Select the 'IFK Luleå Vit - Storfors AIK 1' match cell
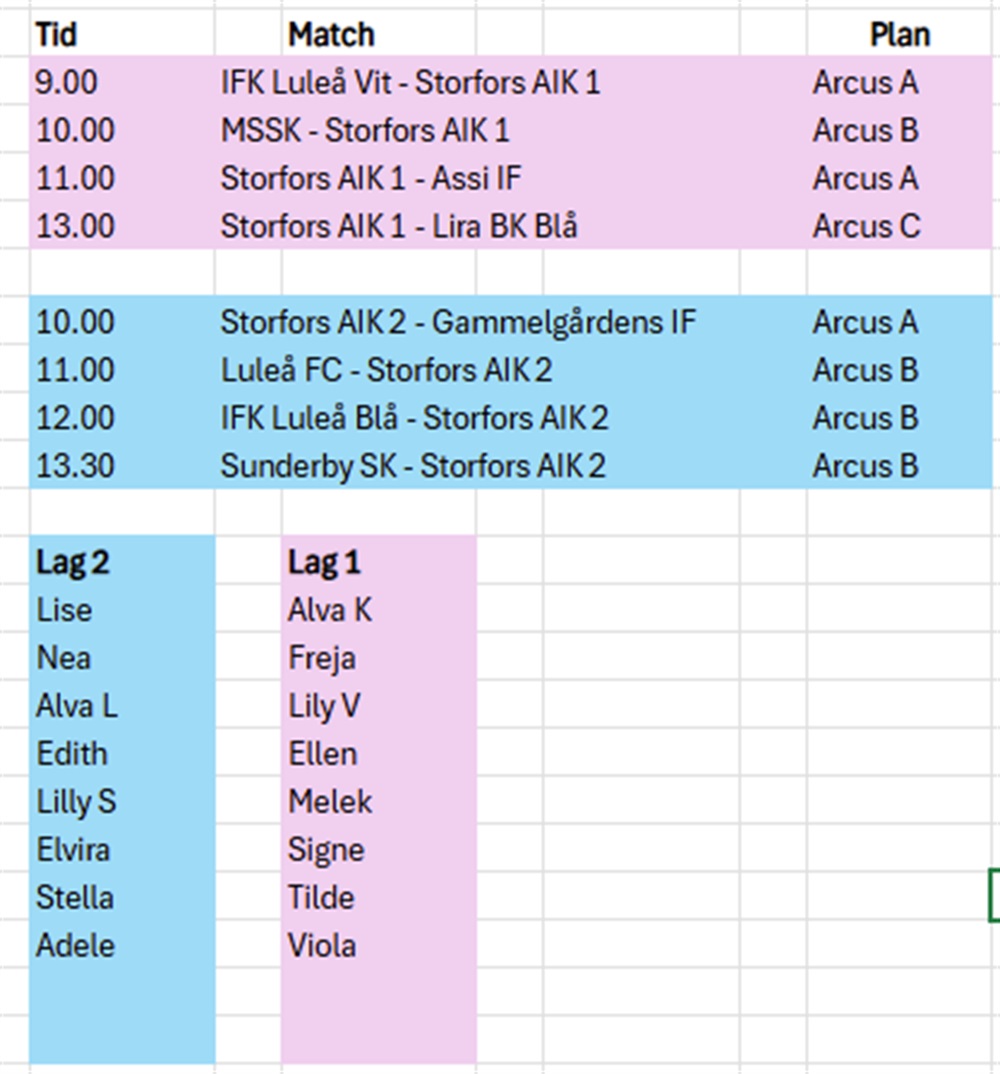Viewport: 1000px width, 1074px height. point(410,82)
